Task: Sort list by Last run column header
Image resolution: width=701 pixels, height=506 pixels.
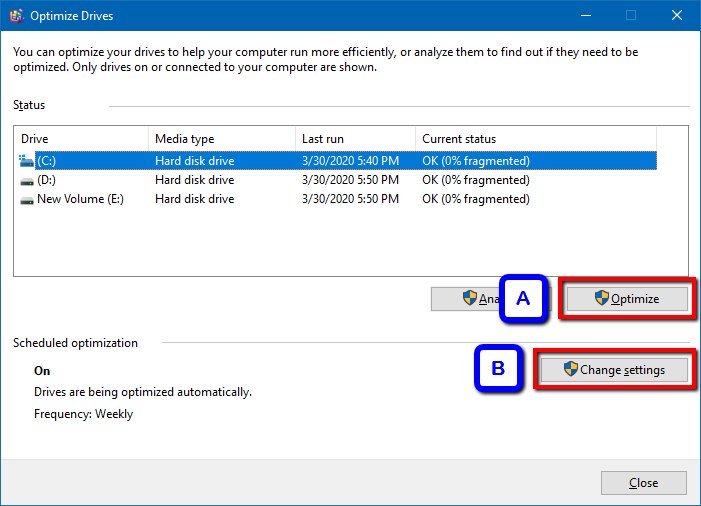Action: coord(354,139)
